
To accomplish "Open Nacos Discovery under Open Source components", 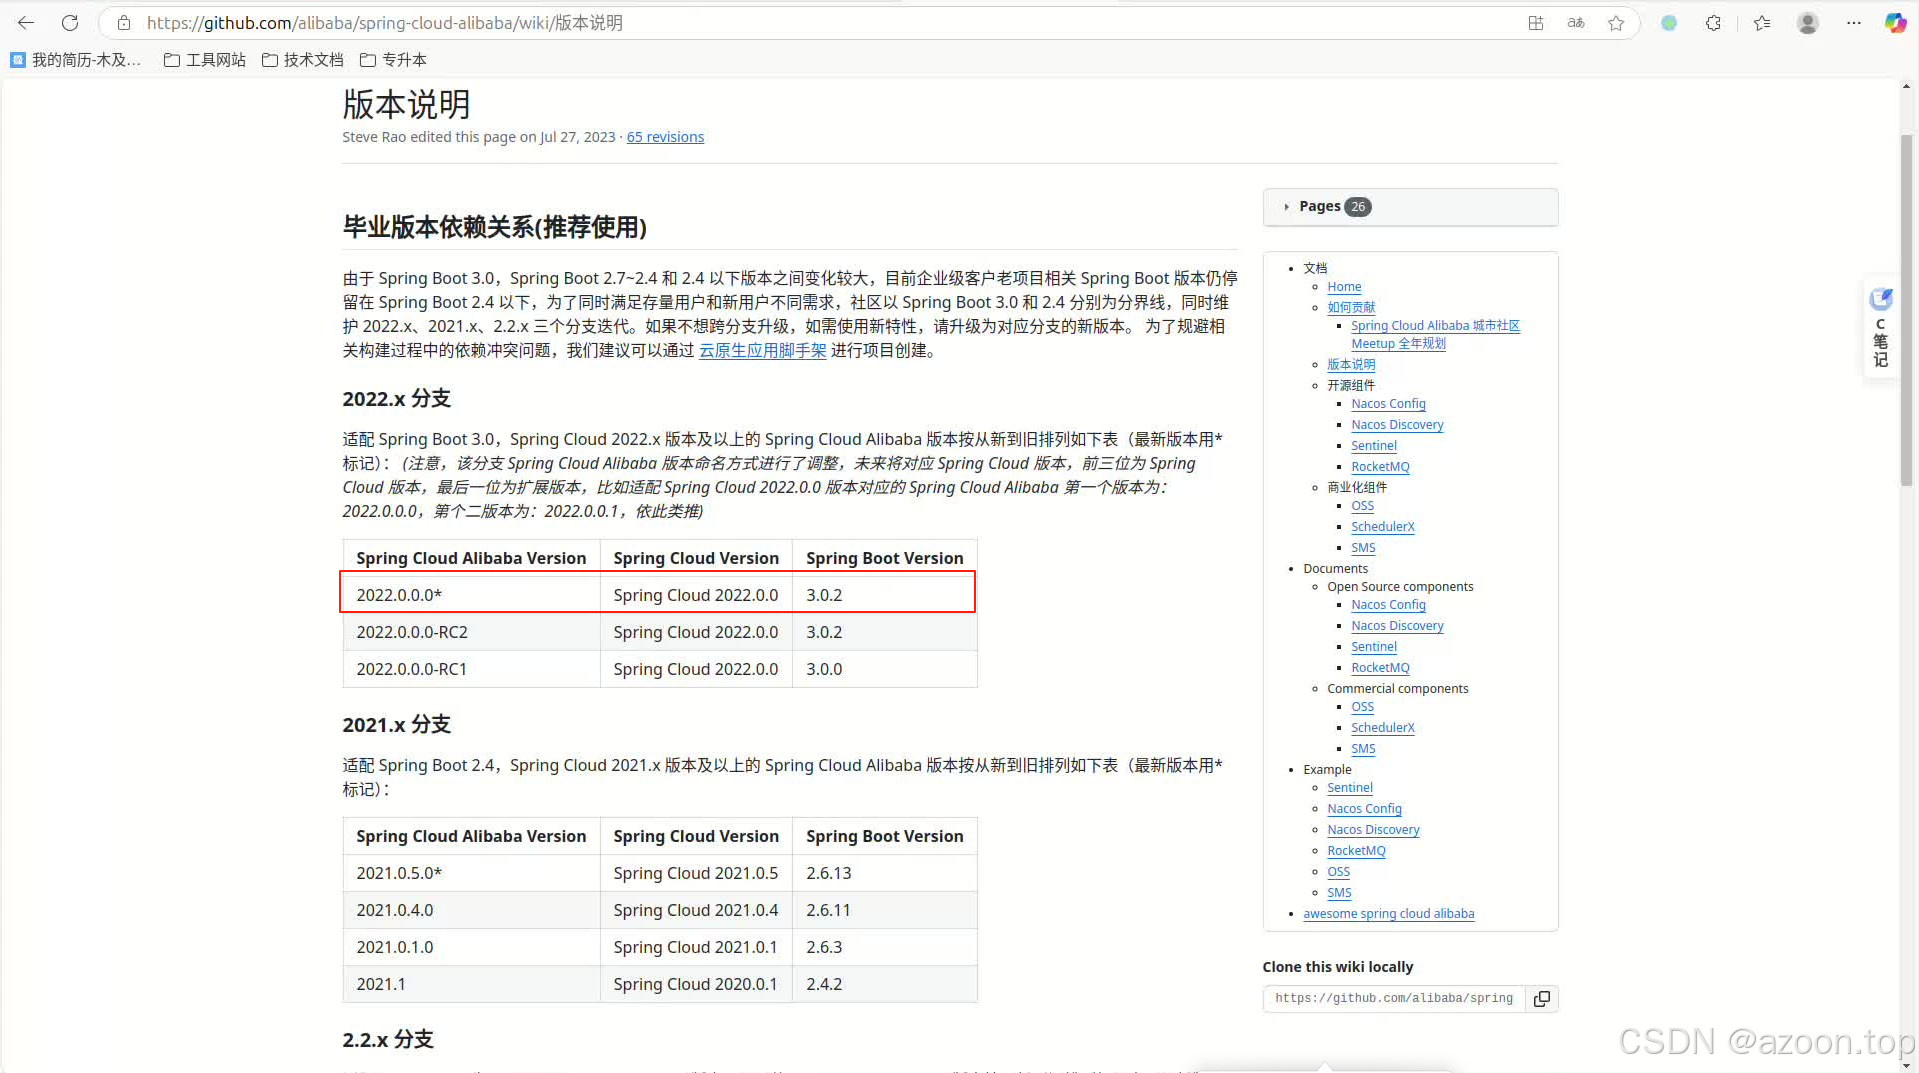I will [x=1397, y=626].
